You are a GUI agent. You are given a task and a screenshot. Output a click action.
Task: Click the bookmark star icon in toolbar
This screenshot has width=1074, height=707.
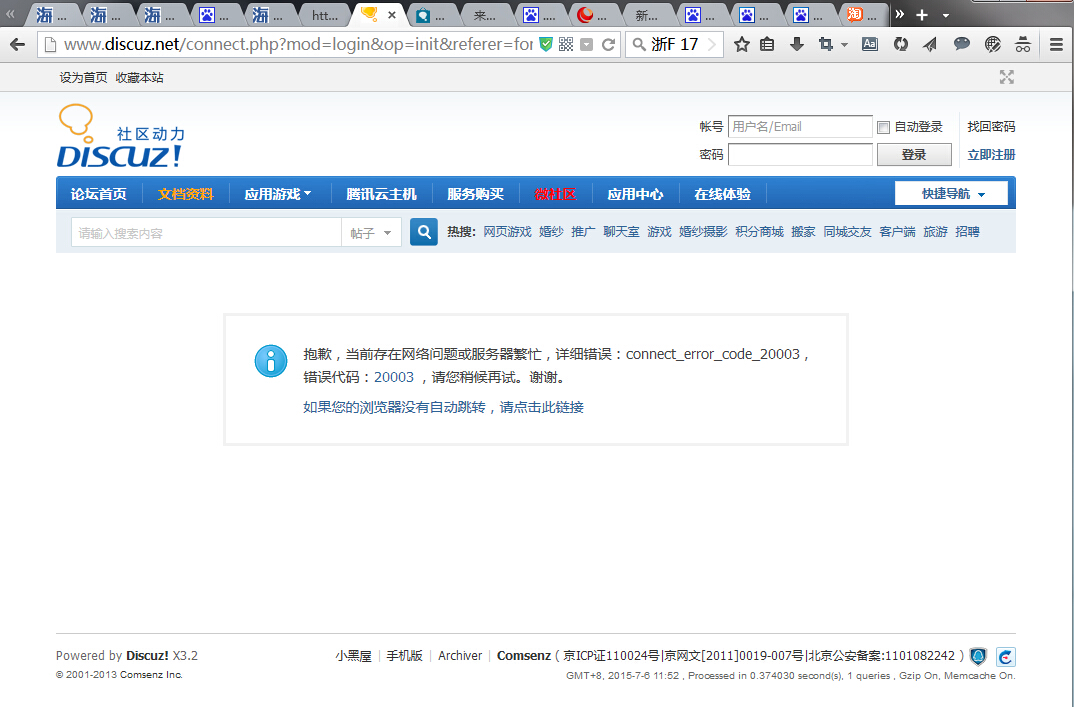741,44
